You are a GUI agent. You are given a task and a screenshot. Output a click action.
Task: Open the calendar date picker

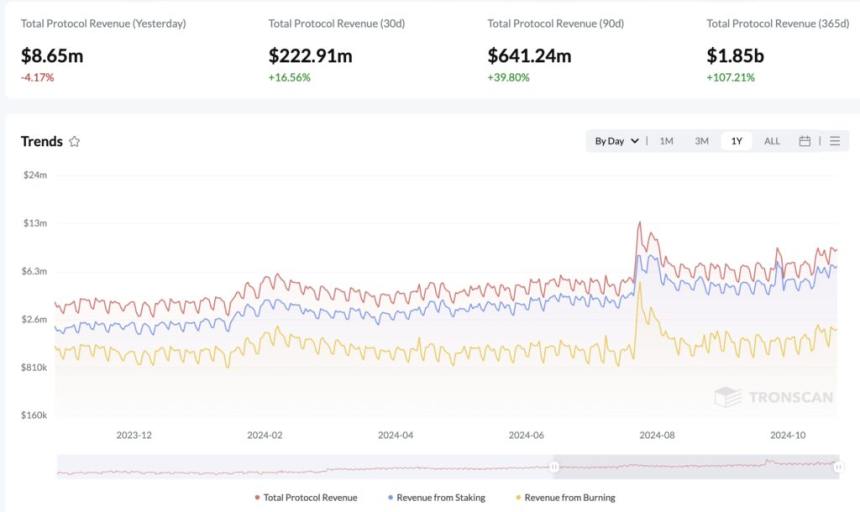point(804,141)
